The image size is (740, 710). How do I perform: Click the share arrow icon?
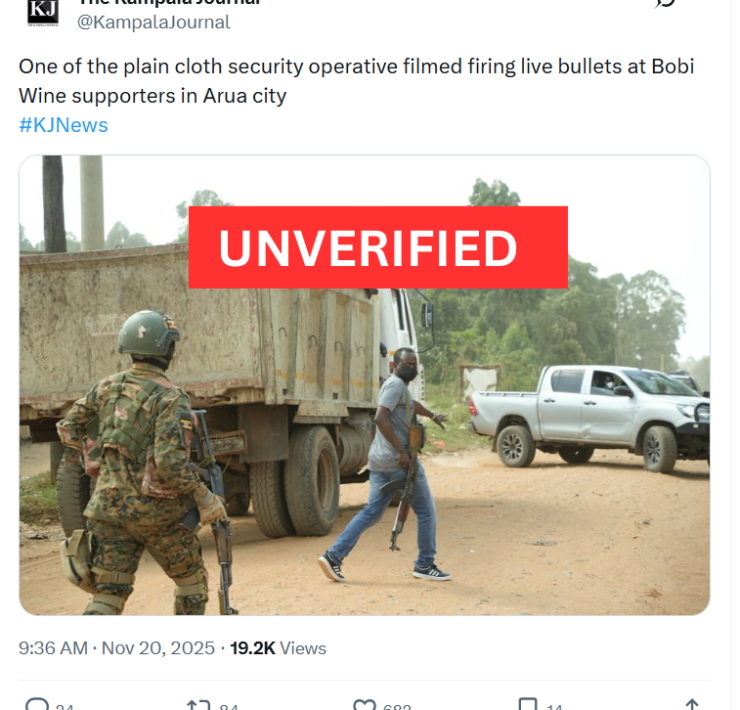(691, 704)
